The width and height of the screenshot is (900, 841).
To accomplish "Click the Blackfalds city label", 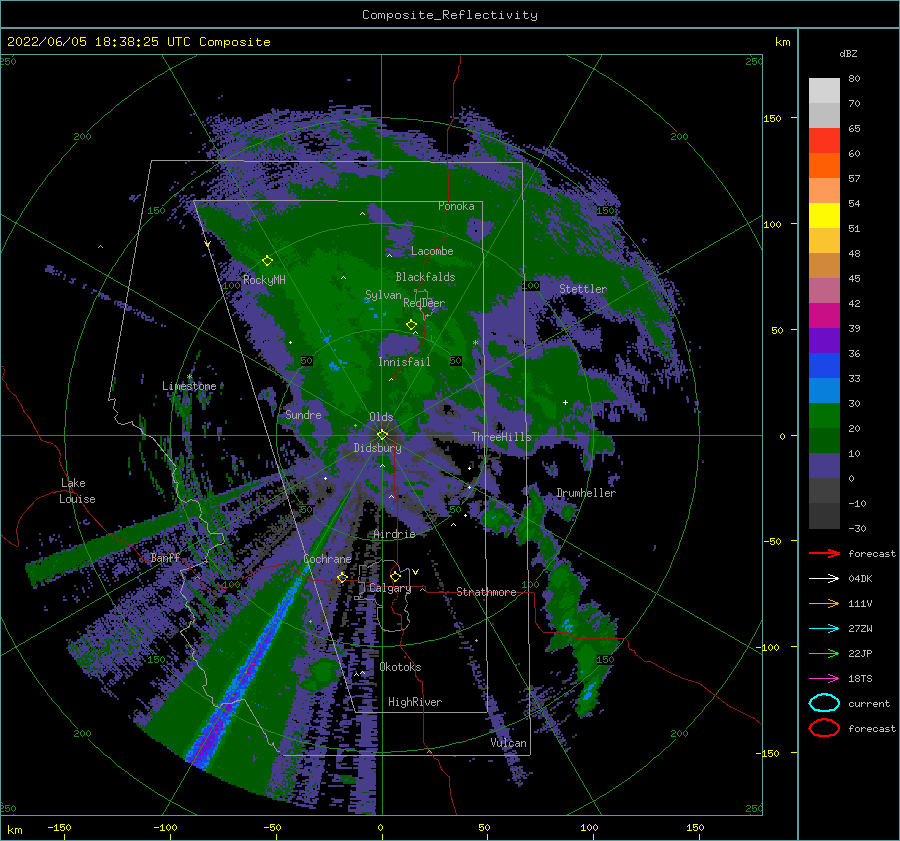I will (x=425, y=277).
